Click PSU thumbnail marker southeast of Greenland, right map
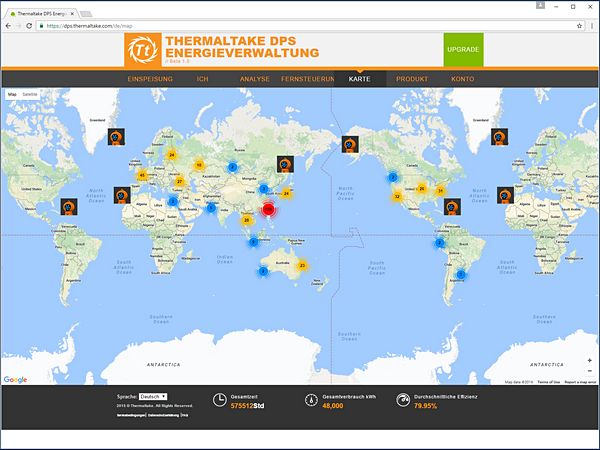This screenshot has height=450, width=600. pos(499,137)
